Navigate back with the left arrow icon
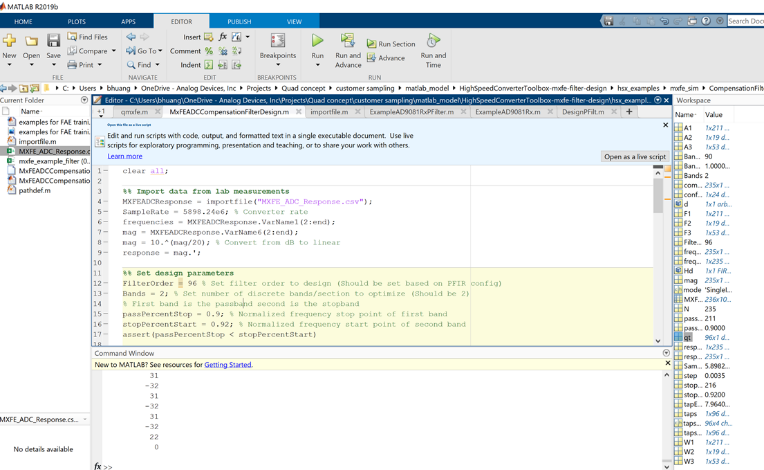This screenshot has height=470, width=764. (x=131, y=37)
